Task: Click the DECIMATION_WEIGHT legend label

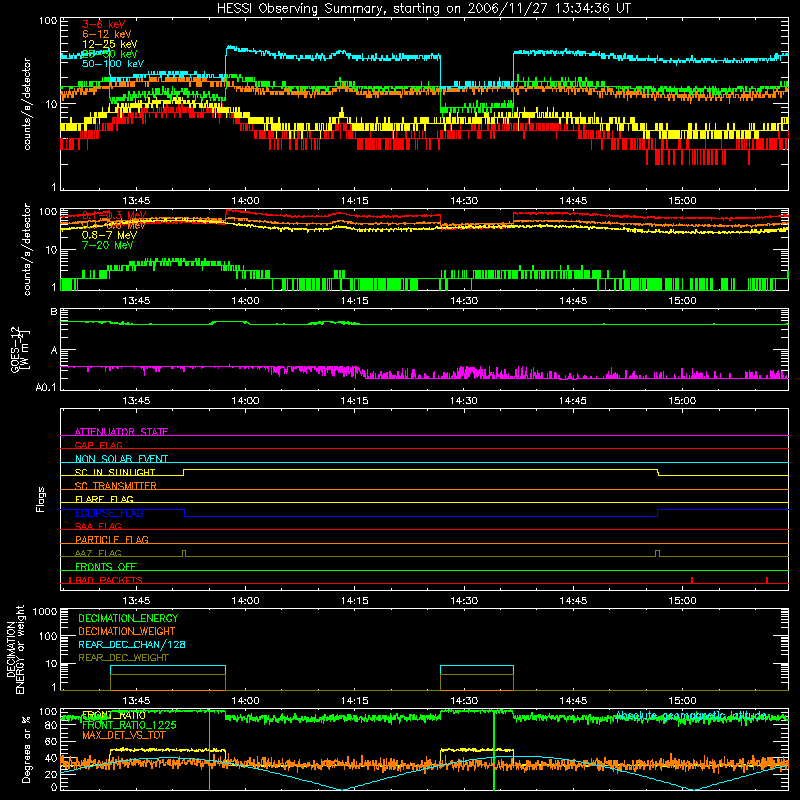Action: [x=127, y=631]
